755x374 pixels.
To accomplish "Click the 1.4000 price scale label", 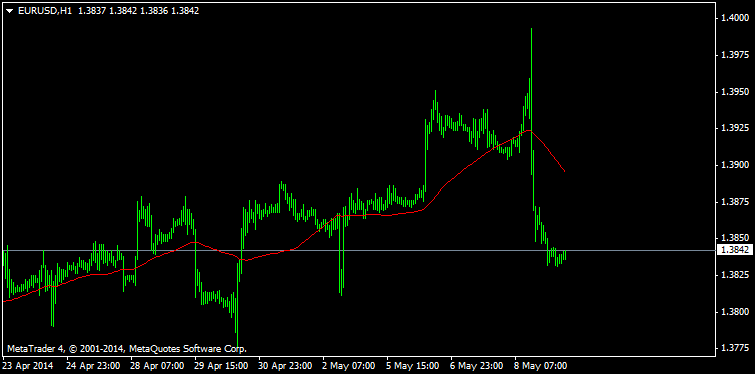I will [x=734, y=18].
